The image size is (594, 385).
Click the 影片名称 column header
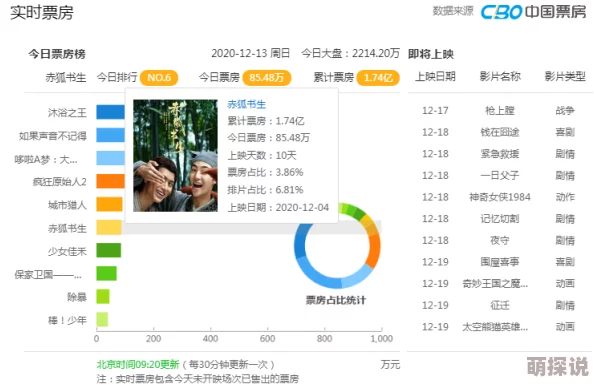500,77
